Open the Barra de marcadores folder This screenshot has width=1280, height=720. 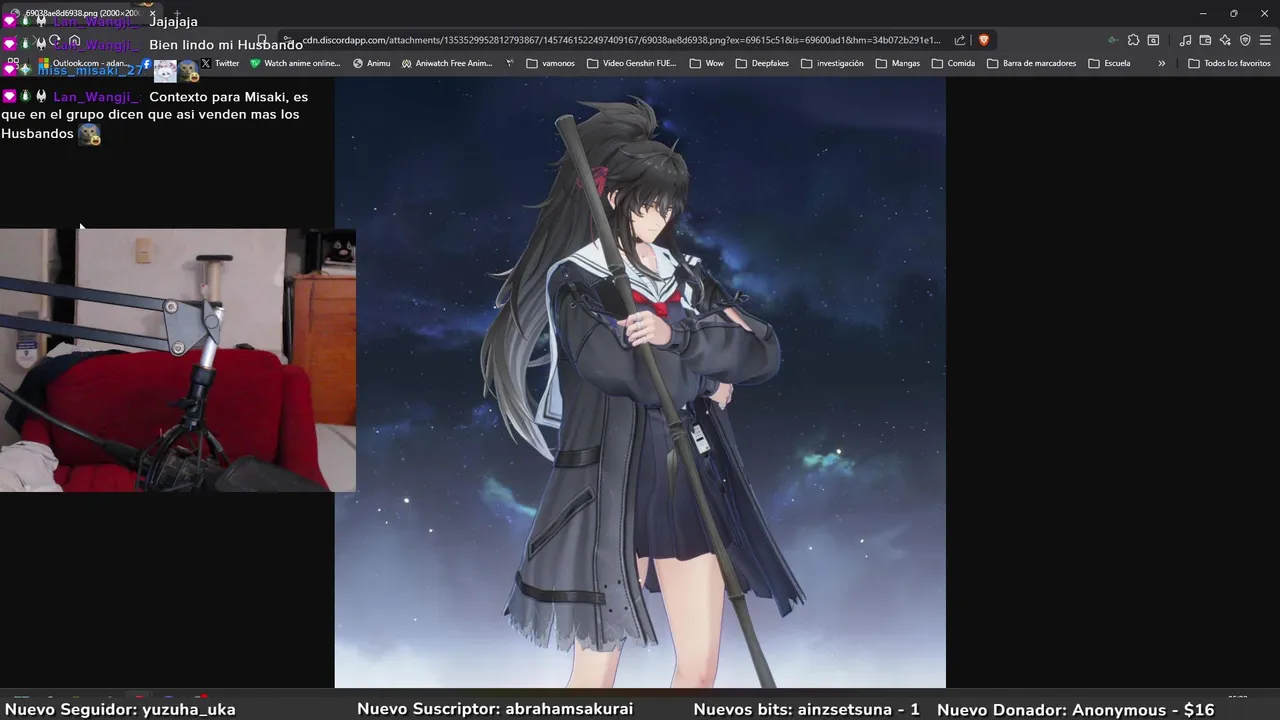click(1031, 63)
